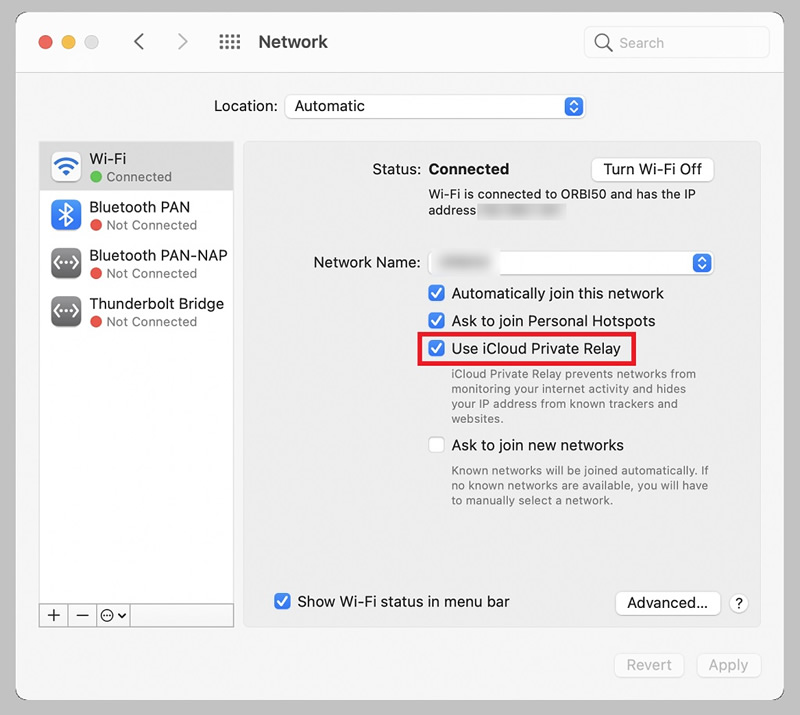Remove the selected network service
Screen dimensions: 800x715
[82, 615]
